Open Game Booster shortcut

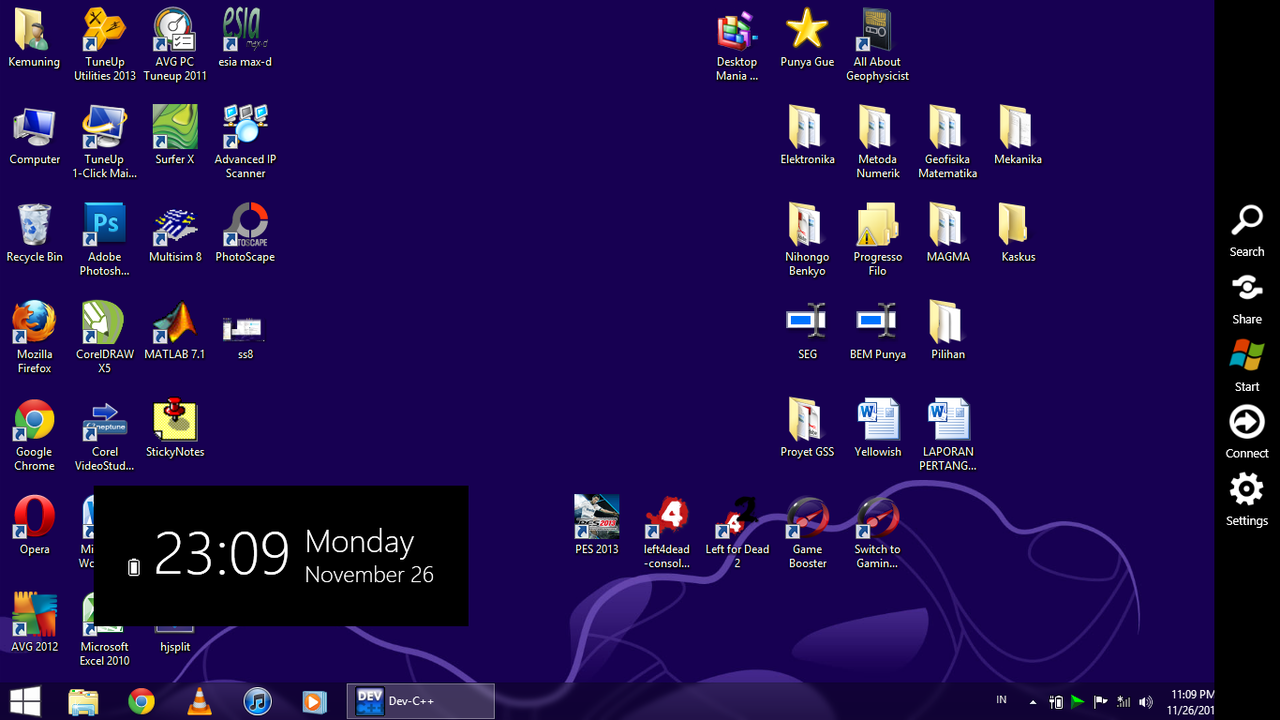[807, 532]
